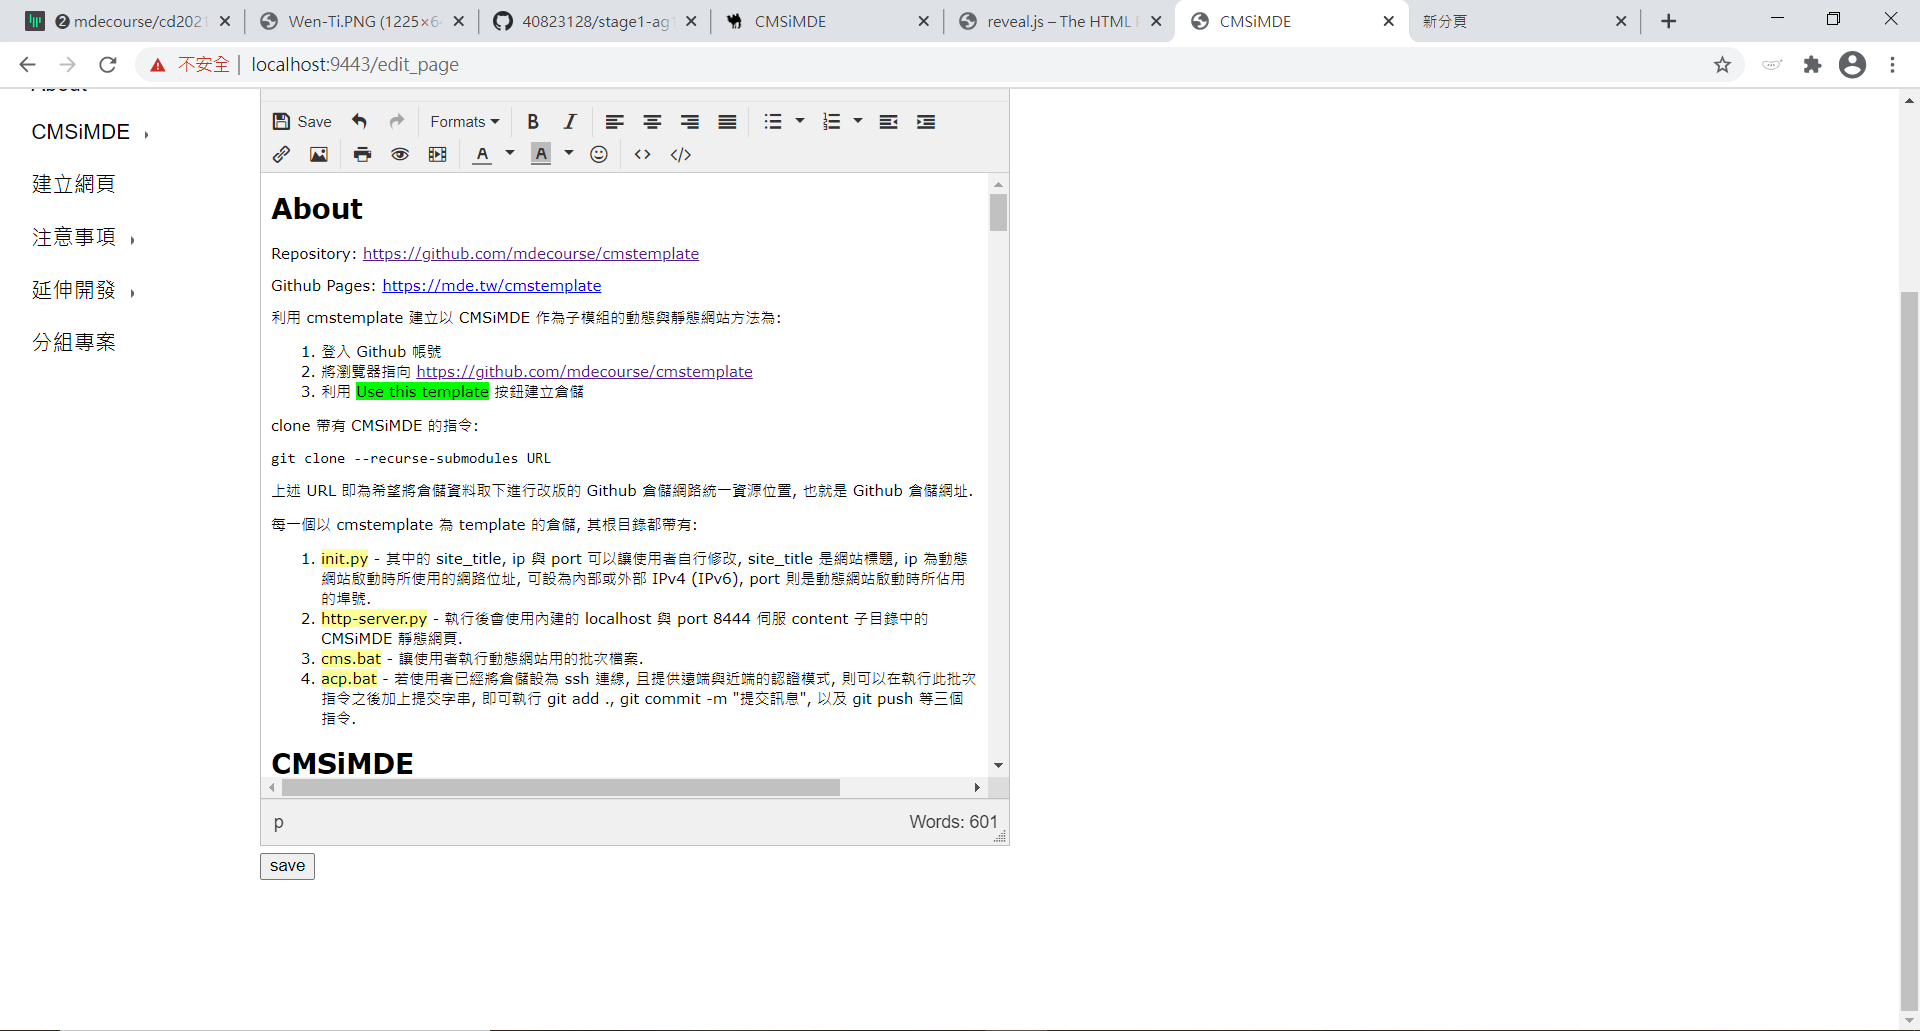
Task: Open the 建立網頁 sidebar item
Action: point(74,184)
